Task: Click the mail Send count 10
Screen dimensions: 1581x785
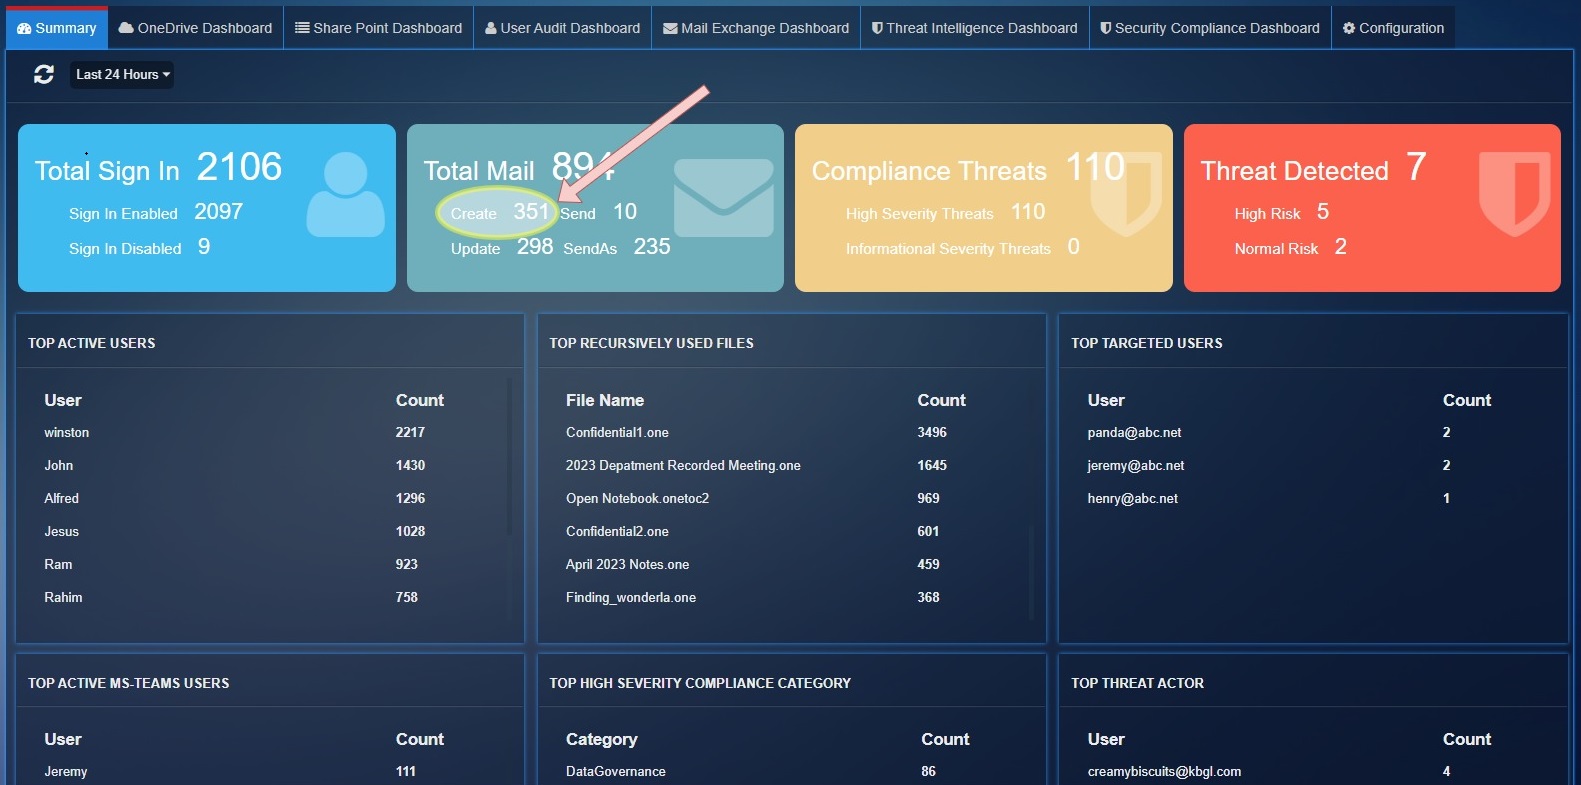Action: pyautogui.click(x=625, y=211)
